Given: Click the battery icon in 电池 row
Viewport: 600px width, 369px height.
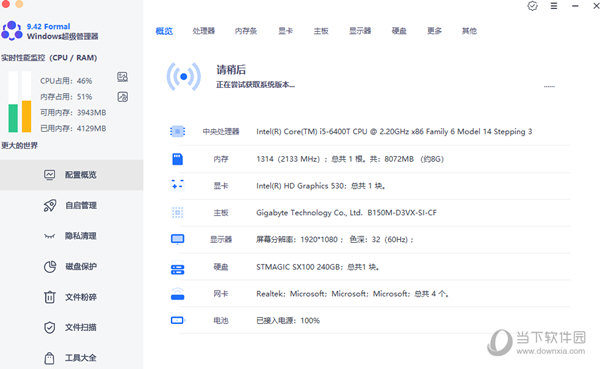Looking at the screenshot, I should coord(178,320).
